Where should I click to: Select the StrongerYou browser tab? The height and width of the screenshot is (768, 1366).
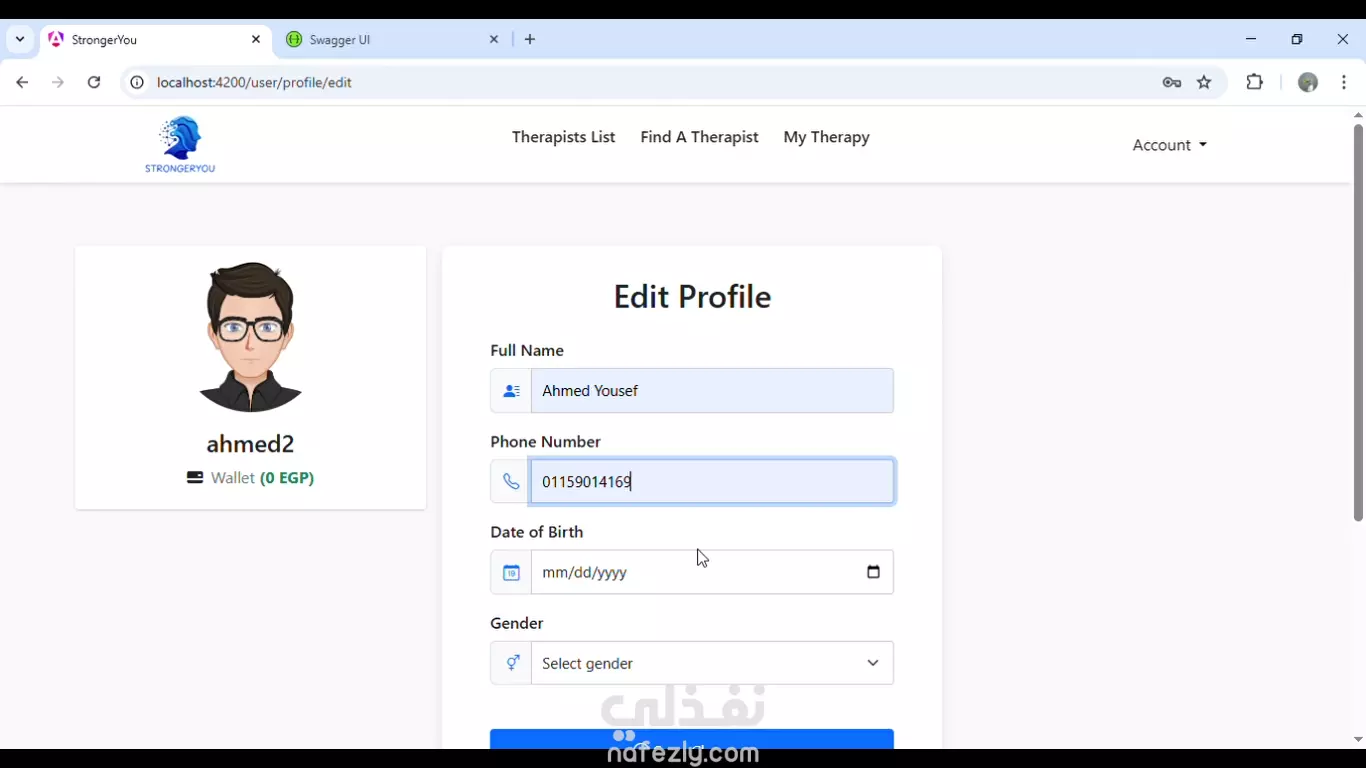(150, 40)
